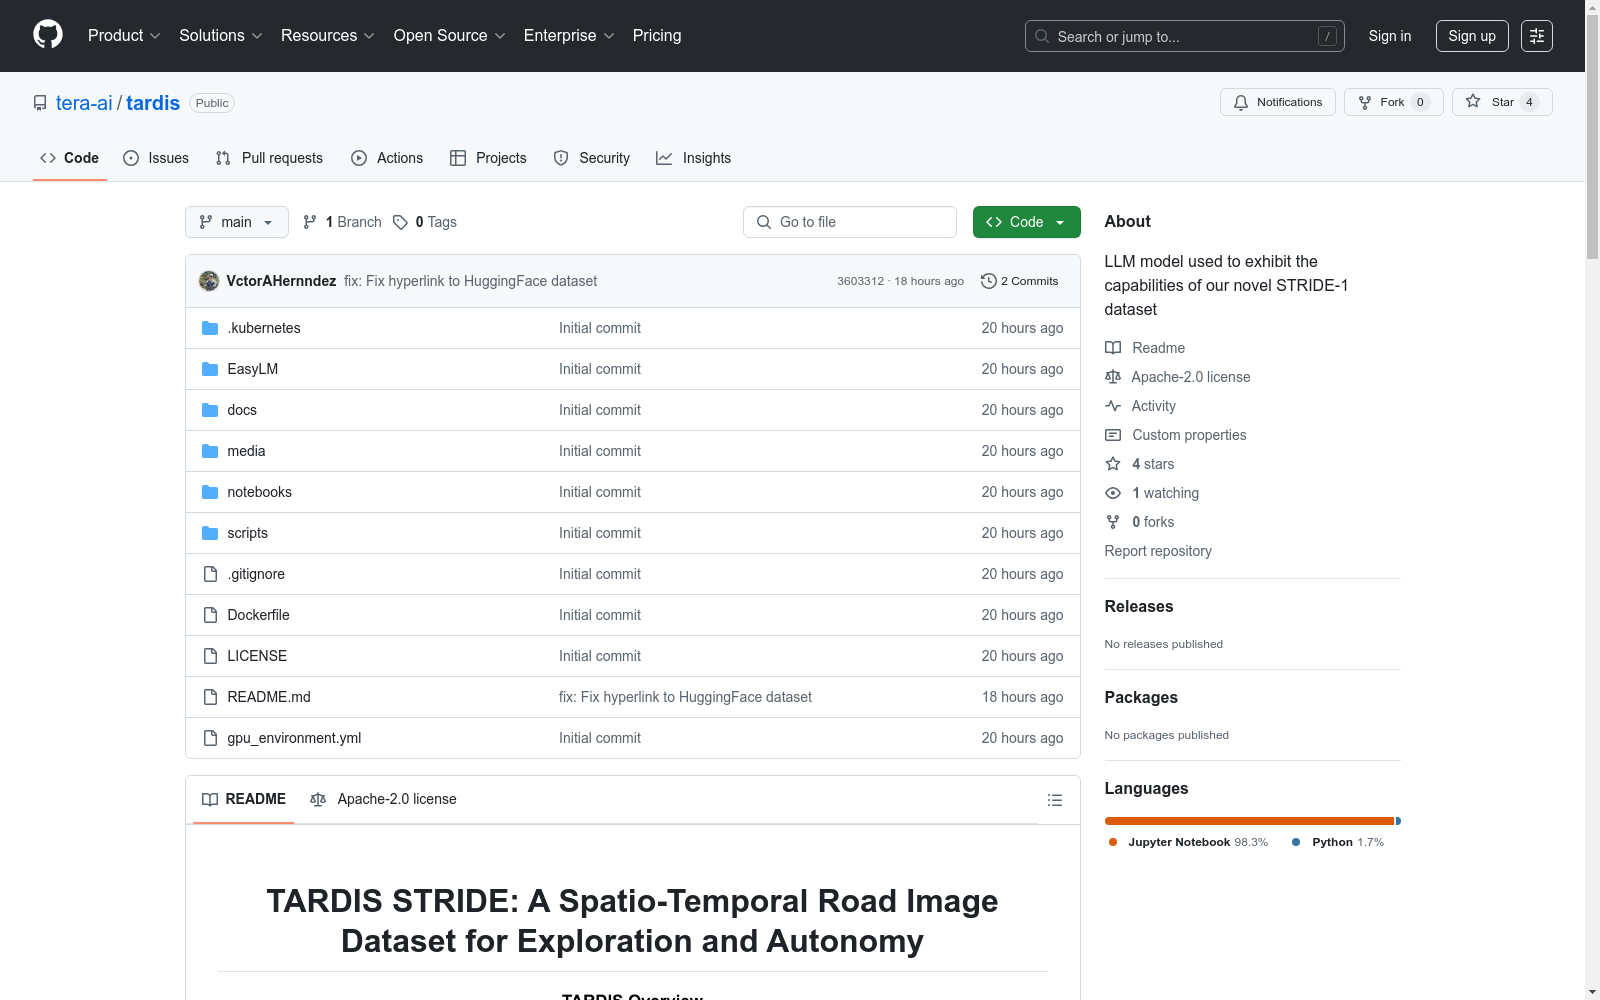
Task: Open the Apache-2.0 license sidebar link
Action: click(x=1178, y=377)
